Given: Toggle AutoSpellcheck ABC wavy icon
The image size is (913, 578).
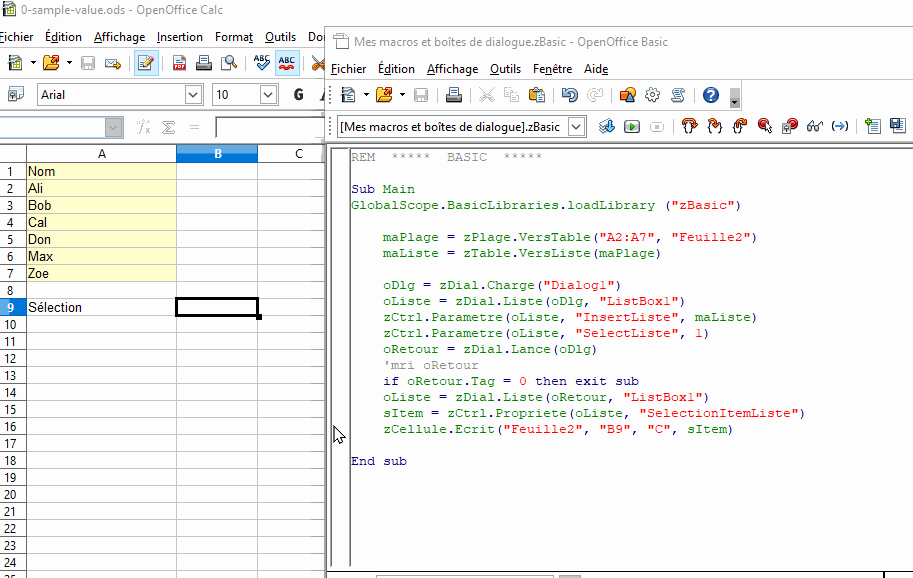Looking at the screenshot, I should (286, 63).
